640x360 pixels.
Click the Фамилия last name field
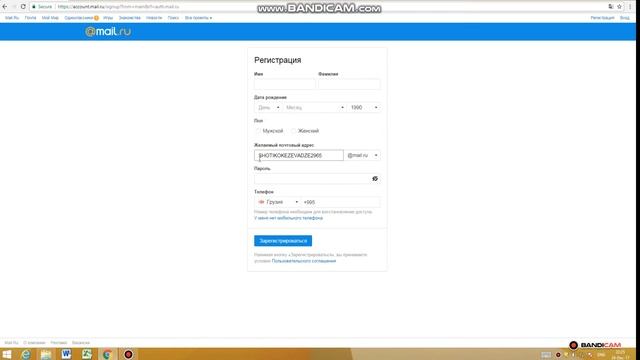pyautogui.click(x=349, y=84)
